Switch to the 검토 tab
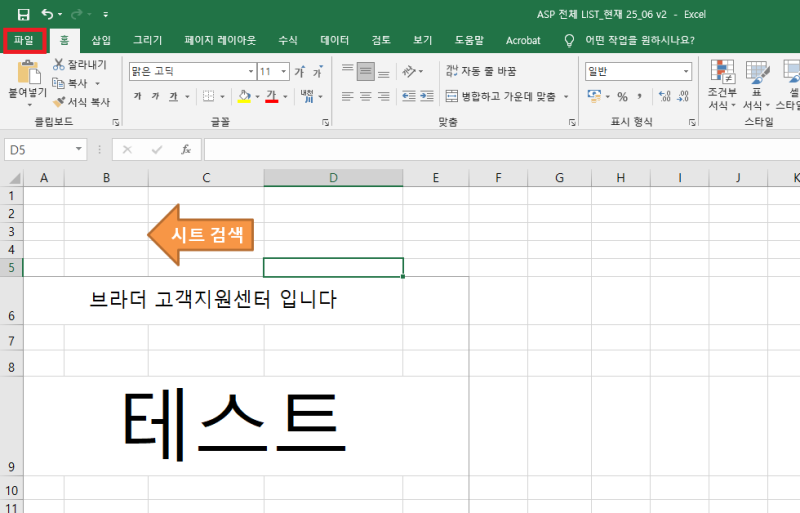 coord(381,40)
